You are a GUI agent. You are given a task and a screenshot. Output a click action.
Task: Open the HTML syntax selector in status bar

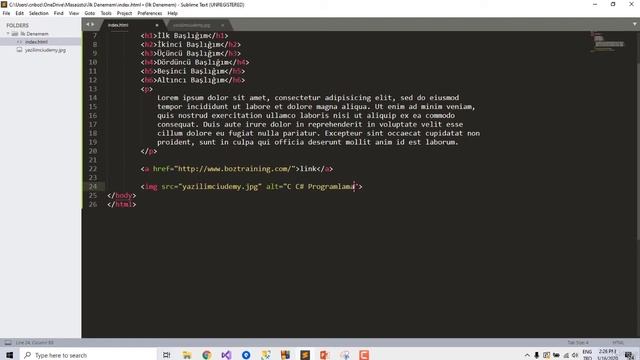click(x=618, y=343)
